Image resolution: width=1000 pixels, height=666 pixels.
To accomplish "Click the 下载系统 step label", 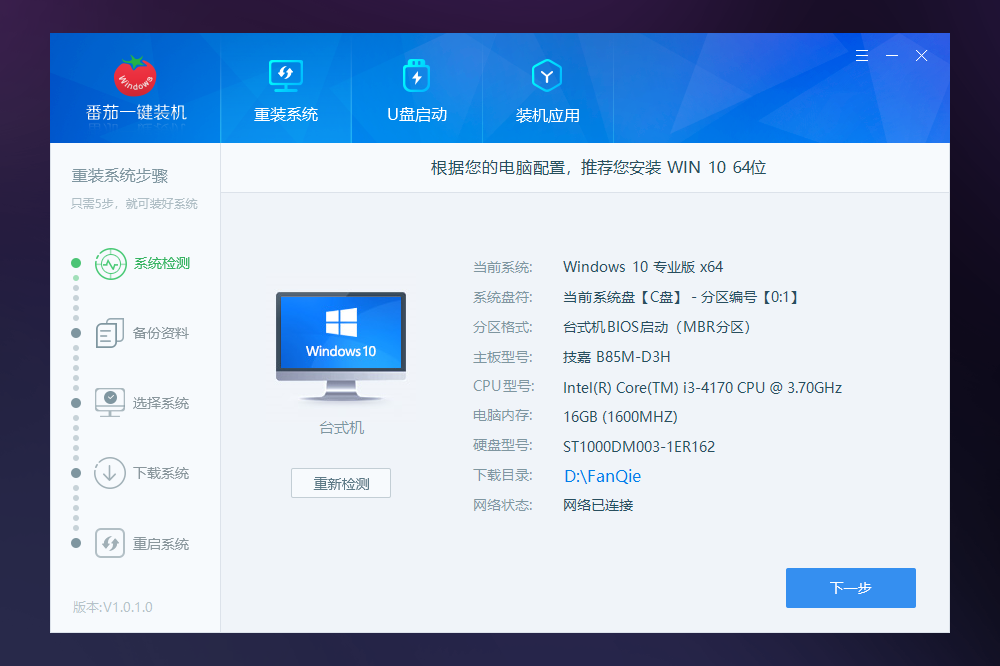I will (161, 473).
